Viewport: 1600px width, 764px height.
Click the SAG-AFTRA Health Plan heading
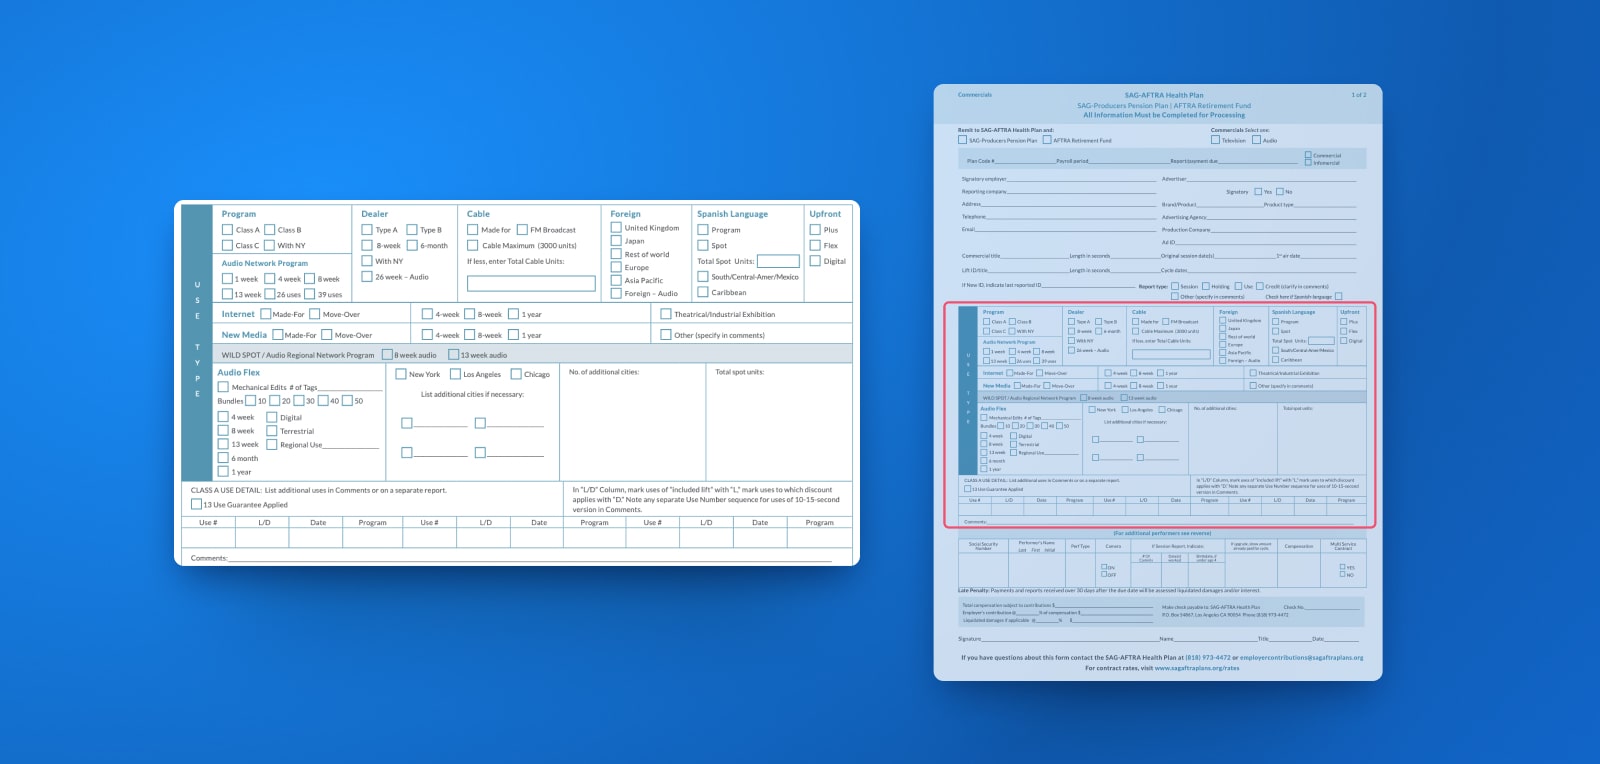click(x=1164, y=95)
